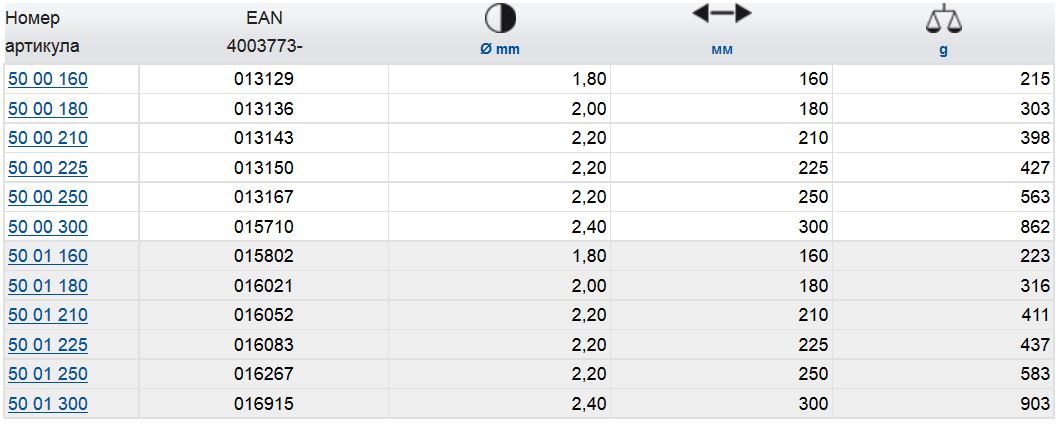The height and width of the screenshot is (424, 1062).
Task: Click the weight scales icon
Action: 942,19
